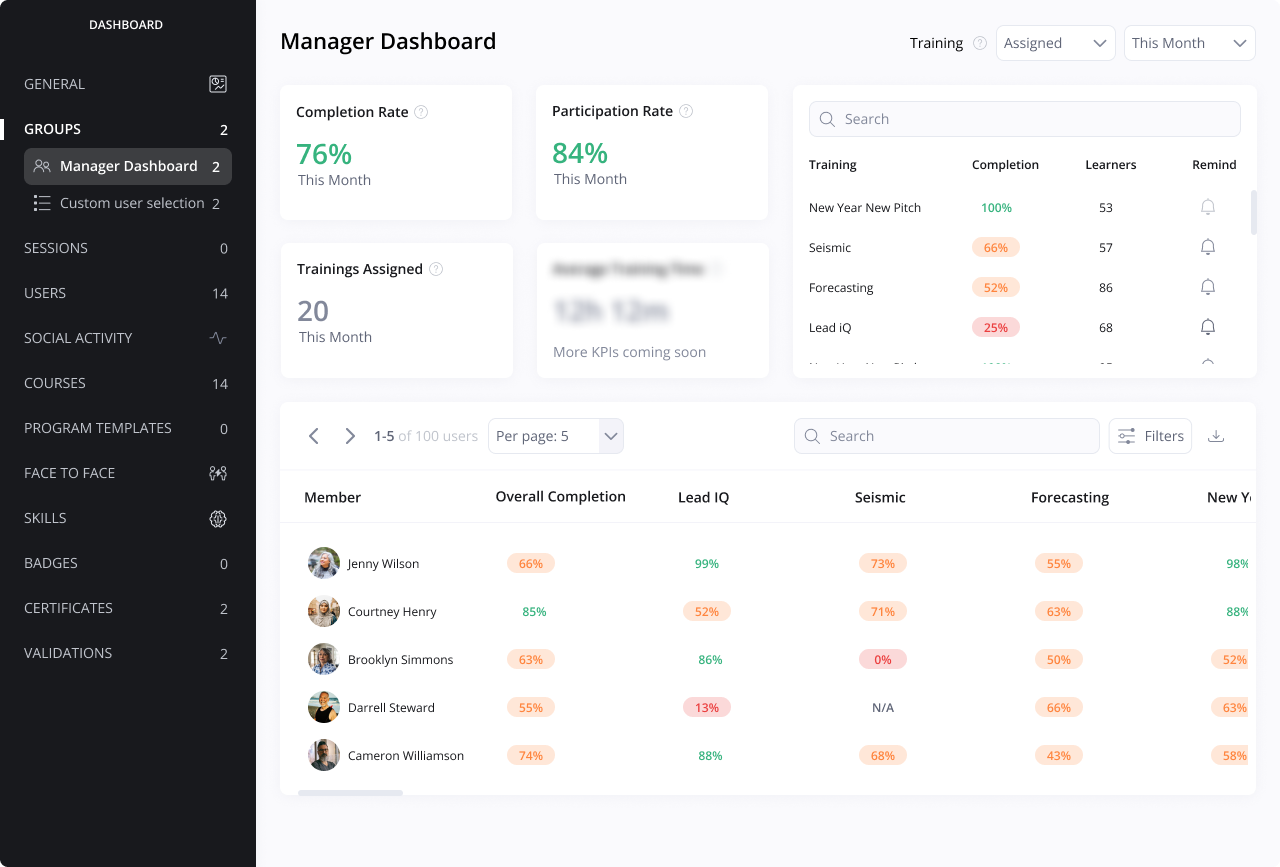Click help icon beside Training filter label
Image resolution: width=1280 pixels, height=867 pixels.
[x=980, y=43]
